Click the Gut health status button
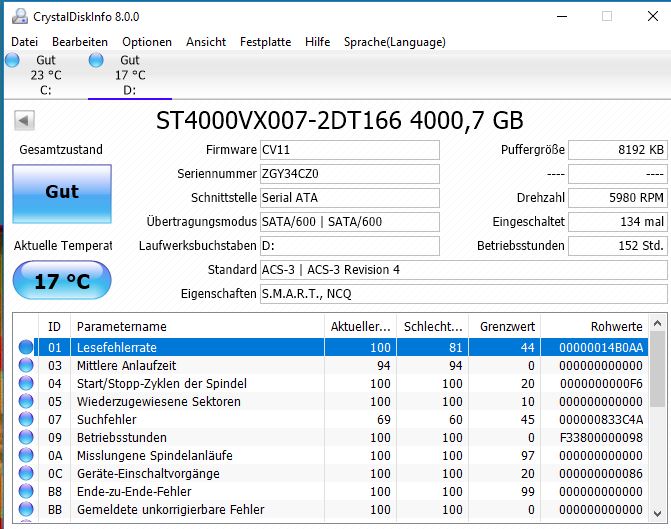The height and width of the screenshot is (529, 671). [62, 193]
